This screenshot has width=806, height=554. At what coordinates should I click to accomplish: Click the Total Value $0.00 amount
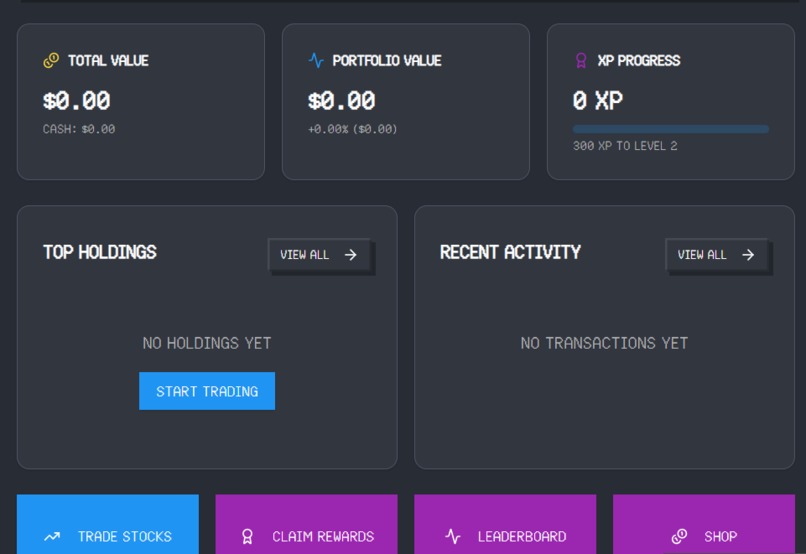(x=77, y=101)
